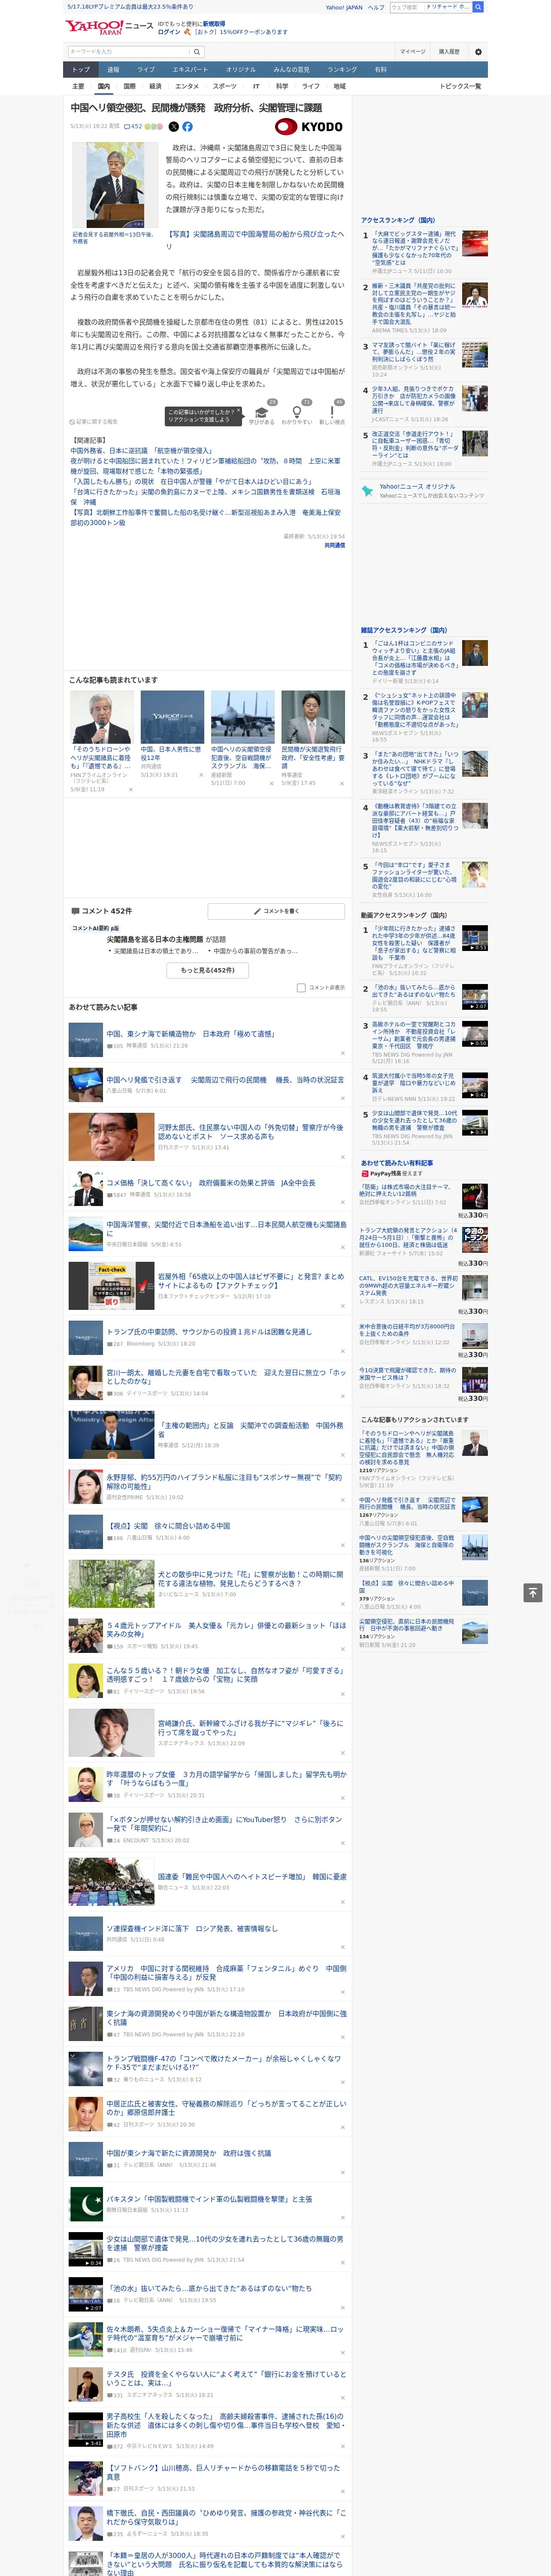Screen dimensions: 551x2576
Task: Open article '岩屋外相「65歳以上の中国人はビザ不要に」'
Action: point(250,1281)
